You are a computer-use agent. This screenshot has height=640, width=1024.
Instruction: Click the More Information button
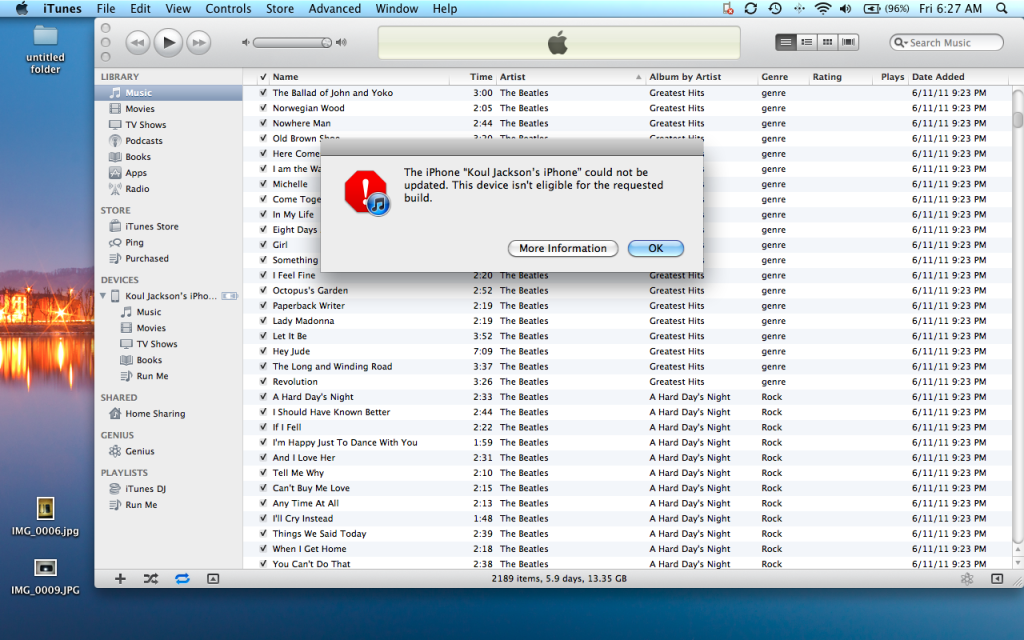pos(563,248)
